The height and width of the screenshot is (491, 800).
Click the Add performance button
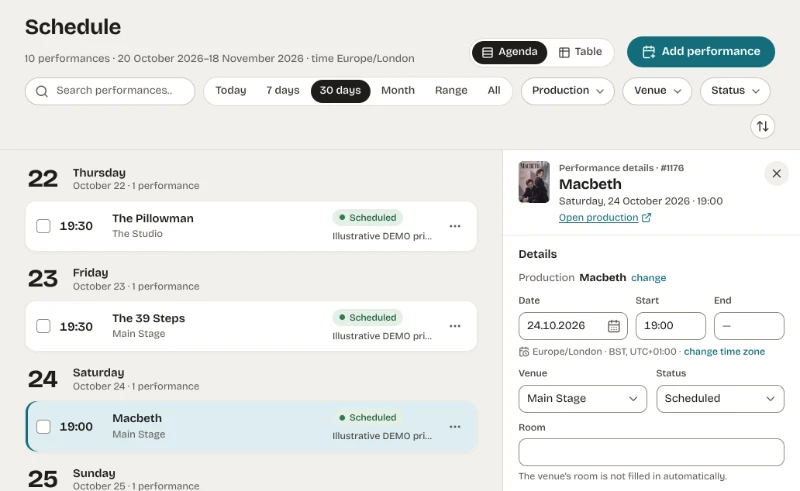(701, 52)
